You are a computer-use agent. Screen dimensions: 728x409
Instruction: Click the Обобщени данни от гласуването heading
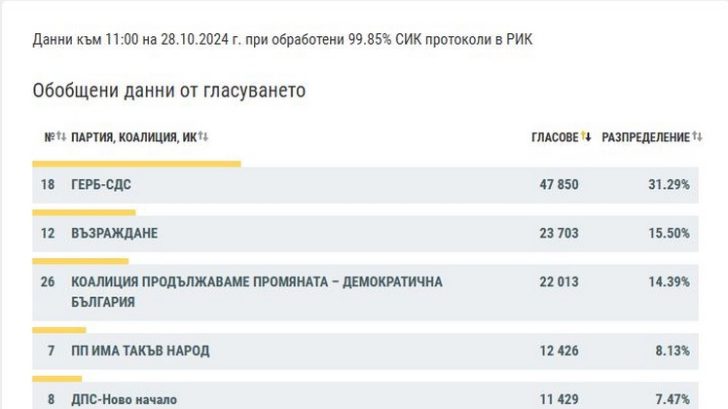(169, 91)
